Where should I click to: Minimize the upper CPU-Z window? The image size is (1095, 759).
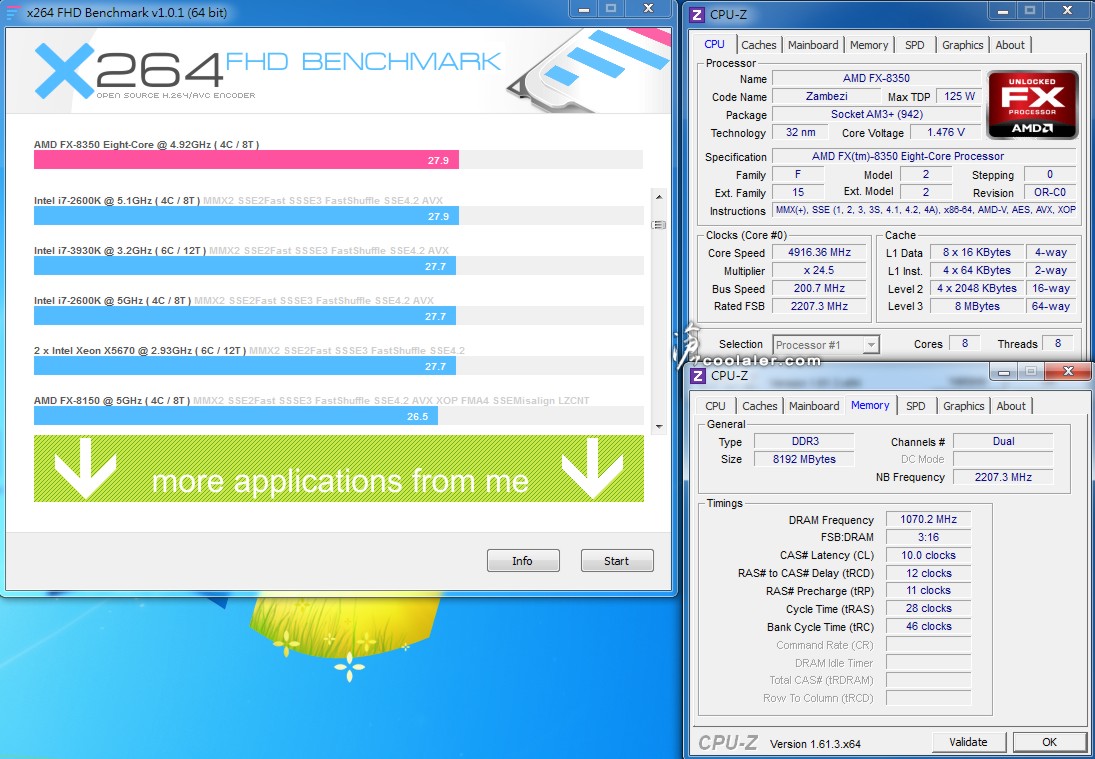[x=1003, y=10]
